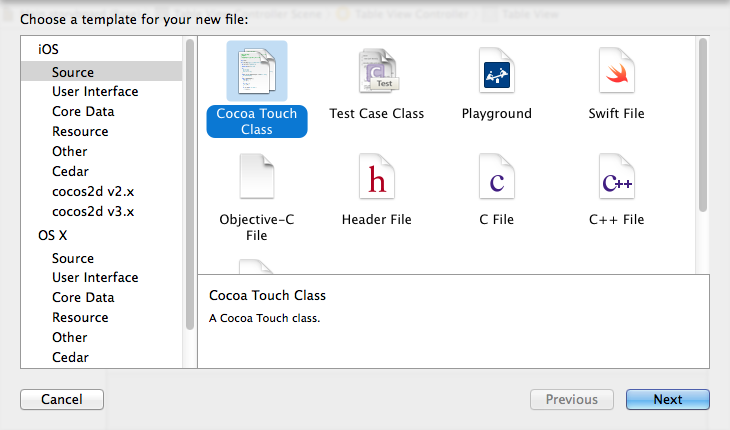Click the OS X section header
Screen dimensions: 730x430
(52, 235)
